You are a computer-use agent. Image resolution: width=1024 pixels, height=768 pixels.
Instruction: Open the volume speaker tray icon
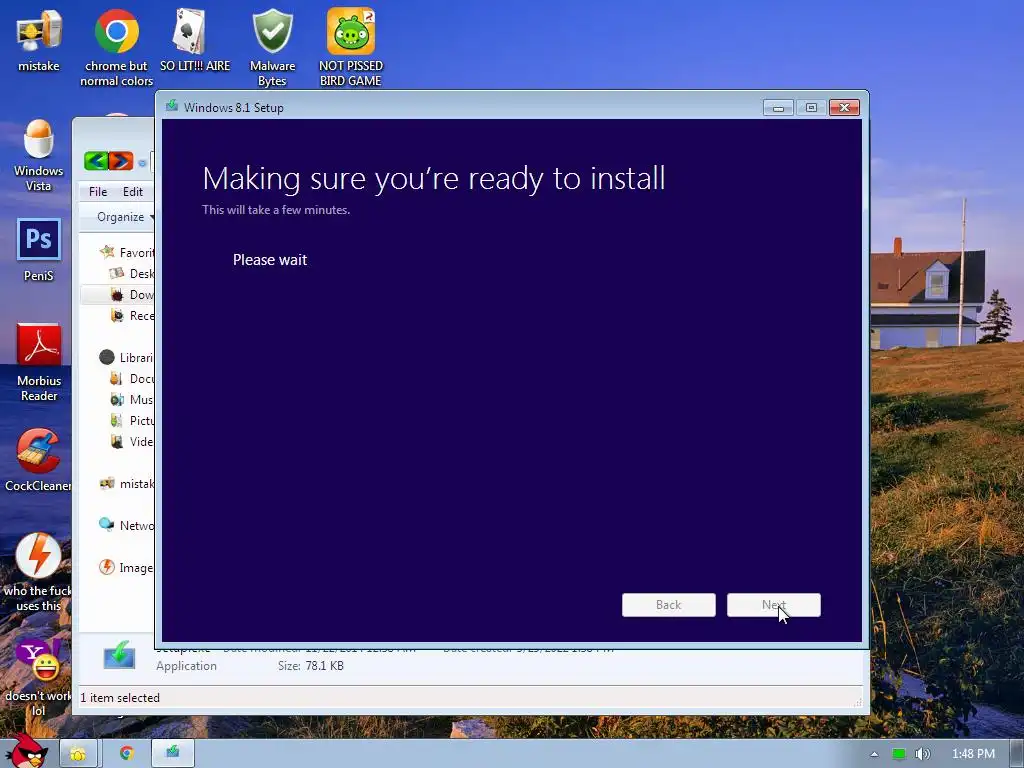pos(922,754)
